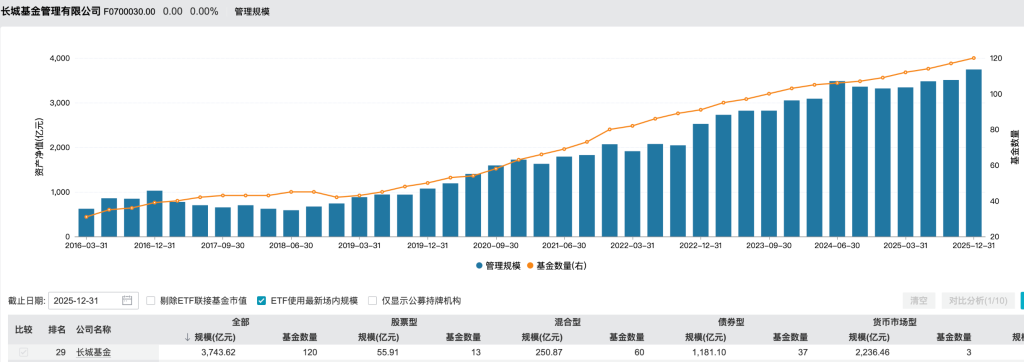The image size is (1024, 362).
Task: Click the 基金数量 right axis title
Action: [x=1014, y=147]
